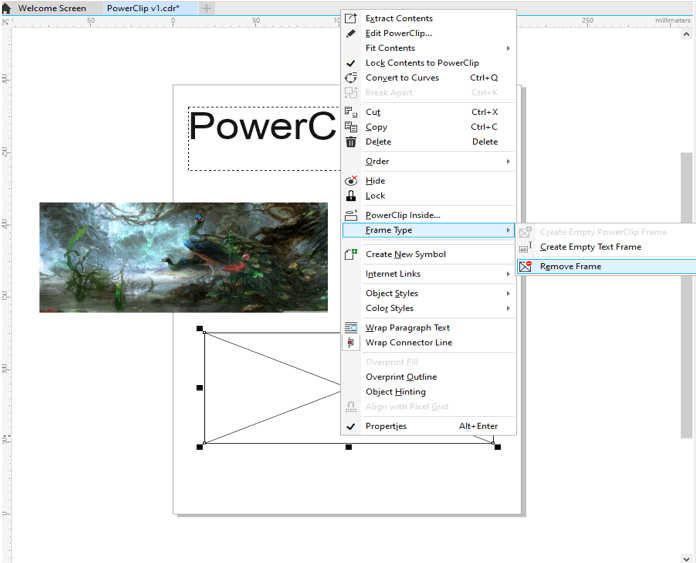
Task: Click the Extract Contents icon
Action: click(351, 18)
